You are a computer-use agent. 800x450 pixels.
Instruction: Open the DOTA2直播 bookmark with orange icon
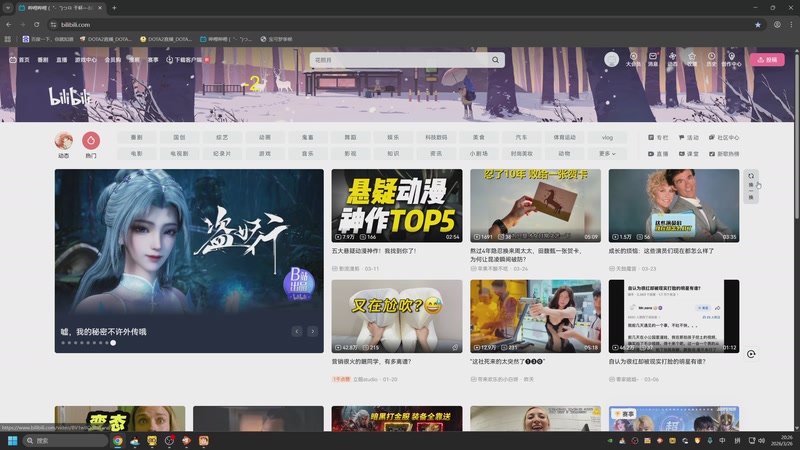click(106, 39)
